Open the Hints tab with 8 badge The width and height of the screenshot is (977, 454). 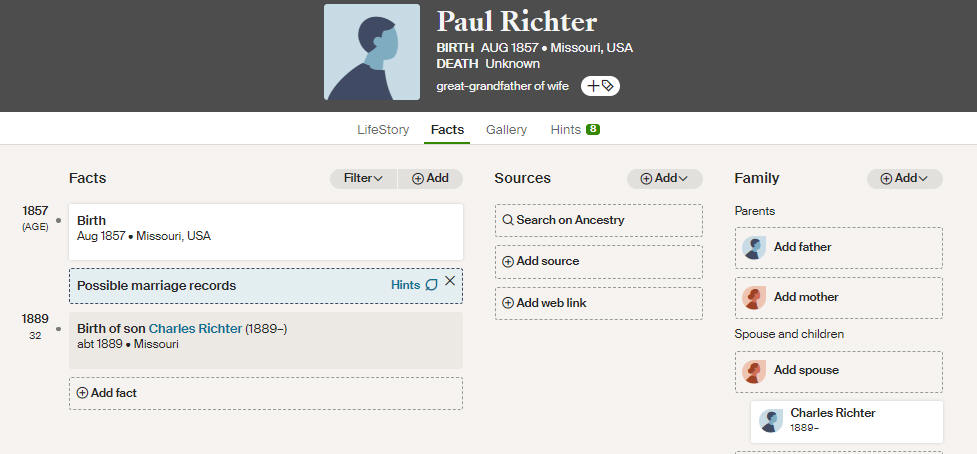(575, 130)
